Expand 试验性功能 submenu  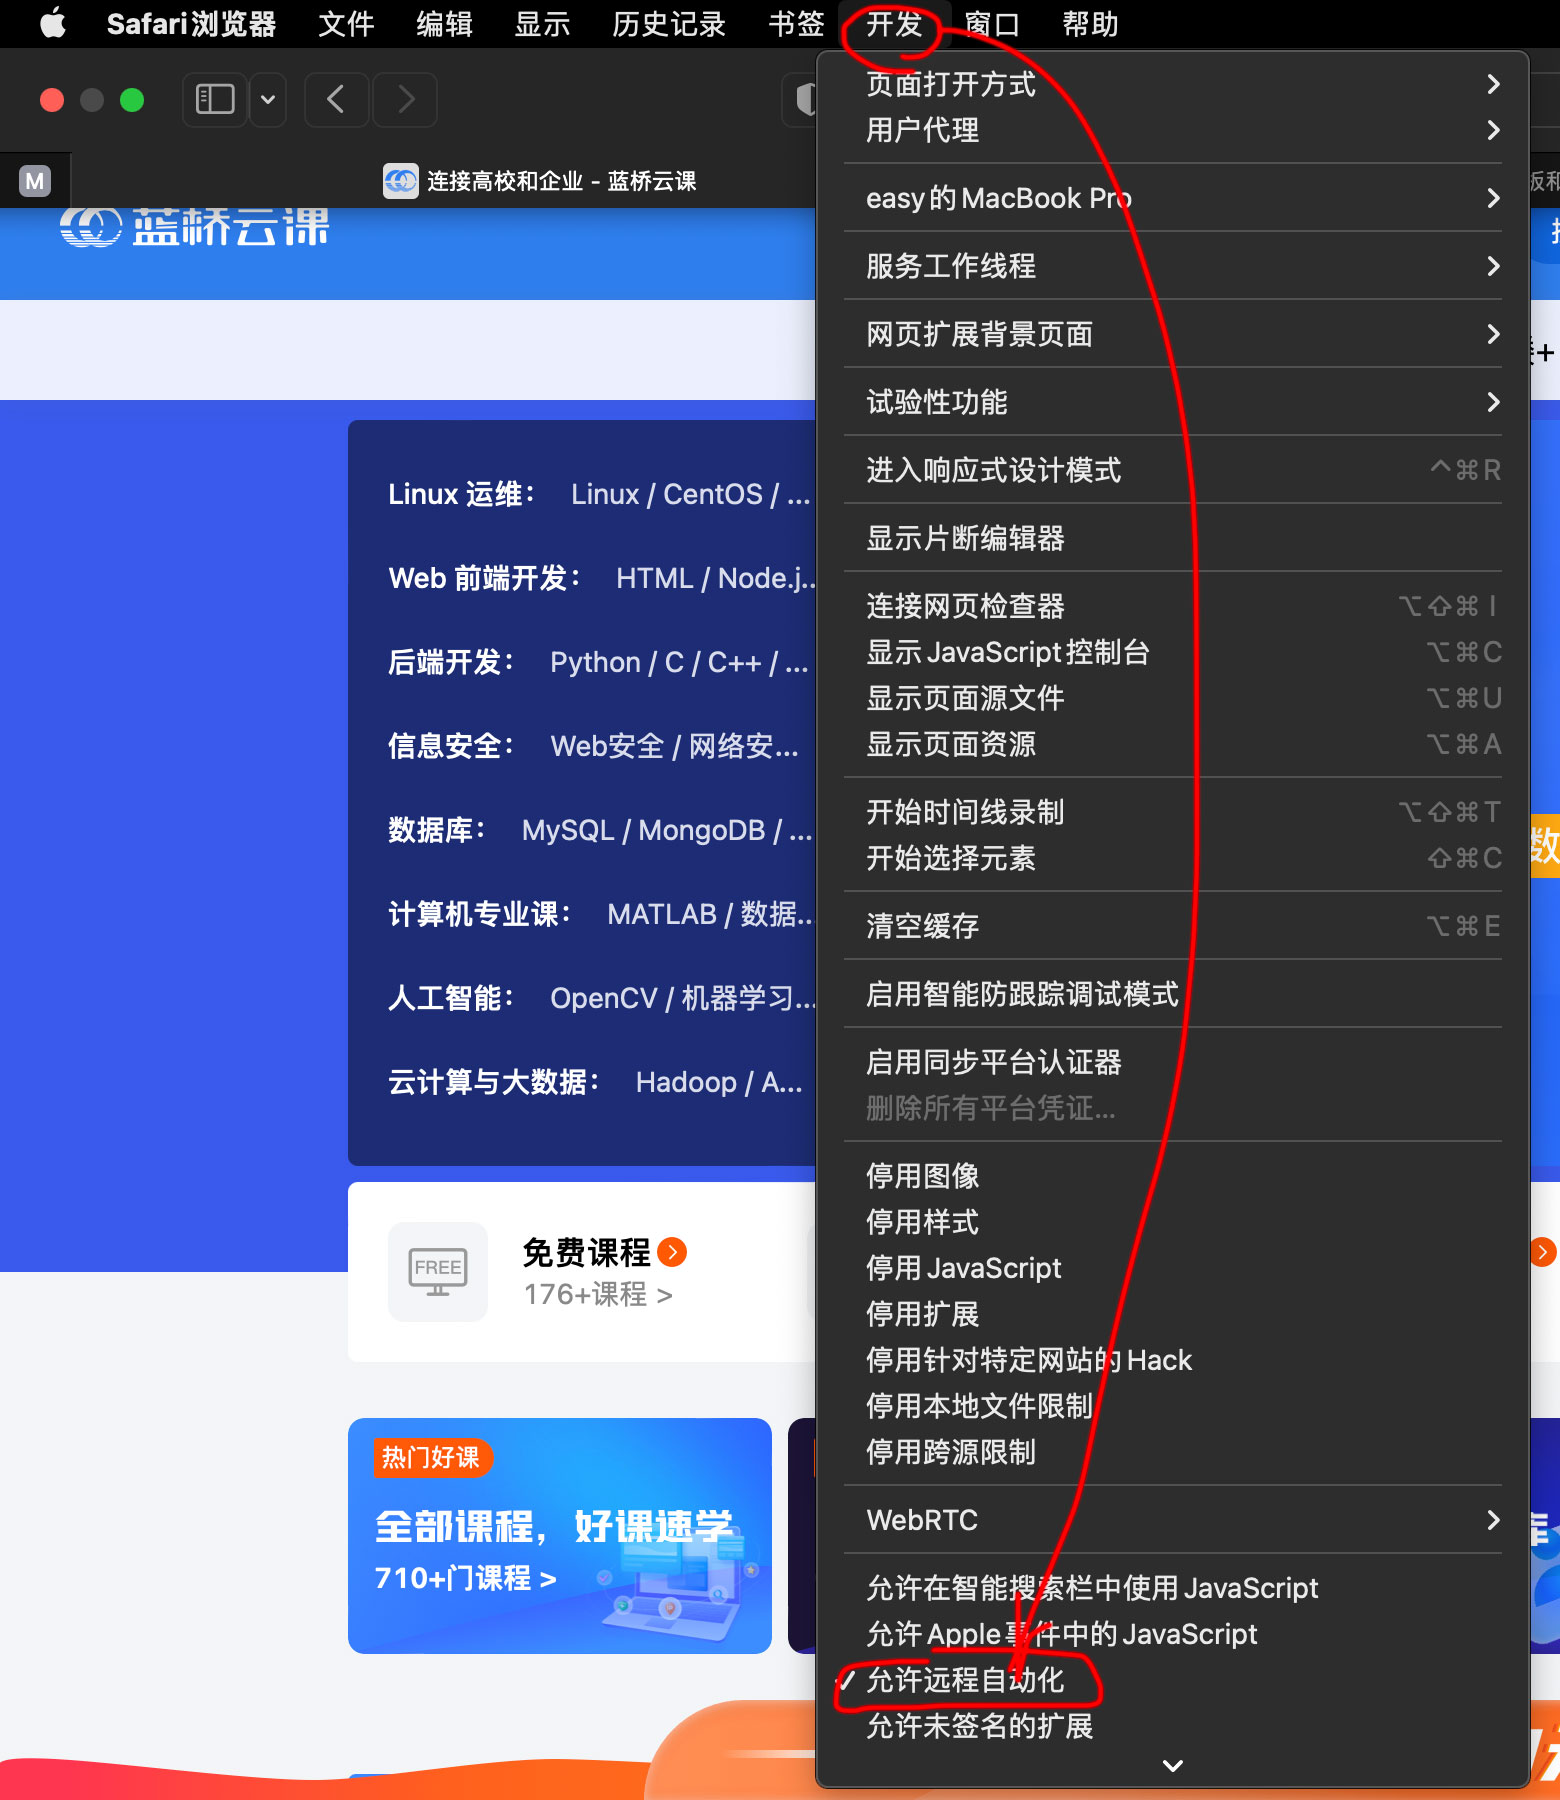pos(1173,402)
